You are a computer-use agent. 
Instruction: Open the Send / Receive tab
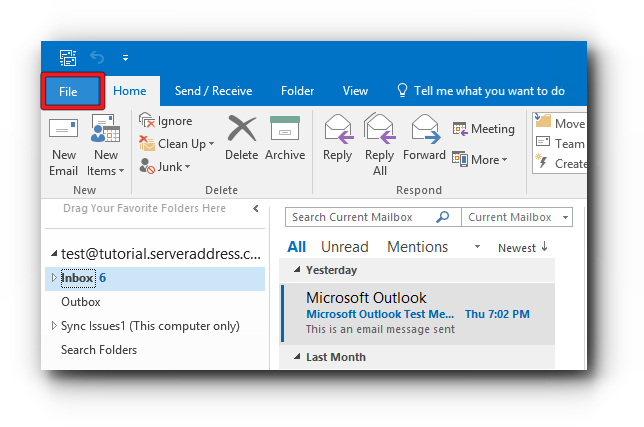(213, 91)
